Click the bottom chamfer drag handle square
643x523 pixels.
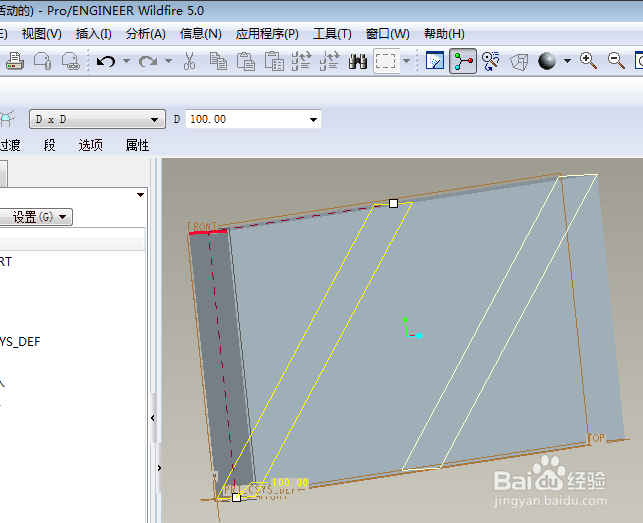[237, 498]
